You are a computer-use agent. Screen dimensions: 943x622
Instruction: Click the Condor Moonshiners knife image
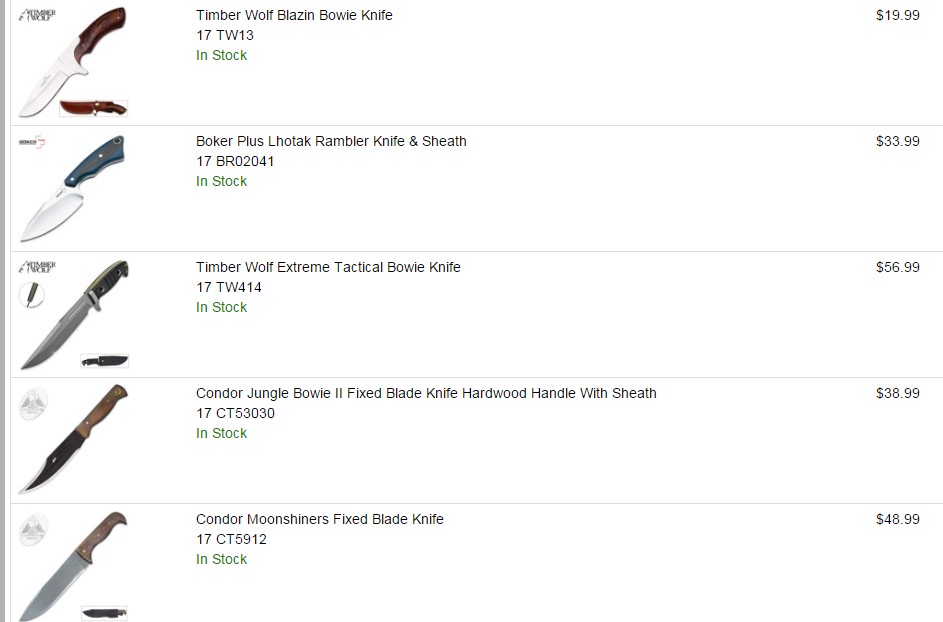pyautogui.click(x=73, y=566)
